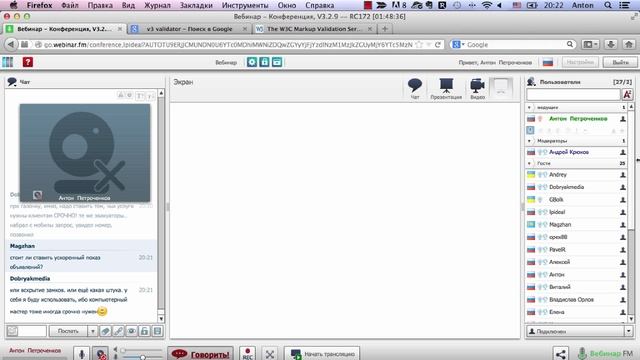This screenshot has height=360, width=640.
Task: Click the share icon in the bottom bar
Action: (x=561, y=354)
